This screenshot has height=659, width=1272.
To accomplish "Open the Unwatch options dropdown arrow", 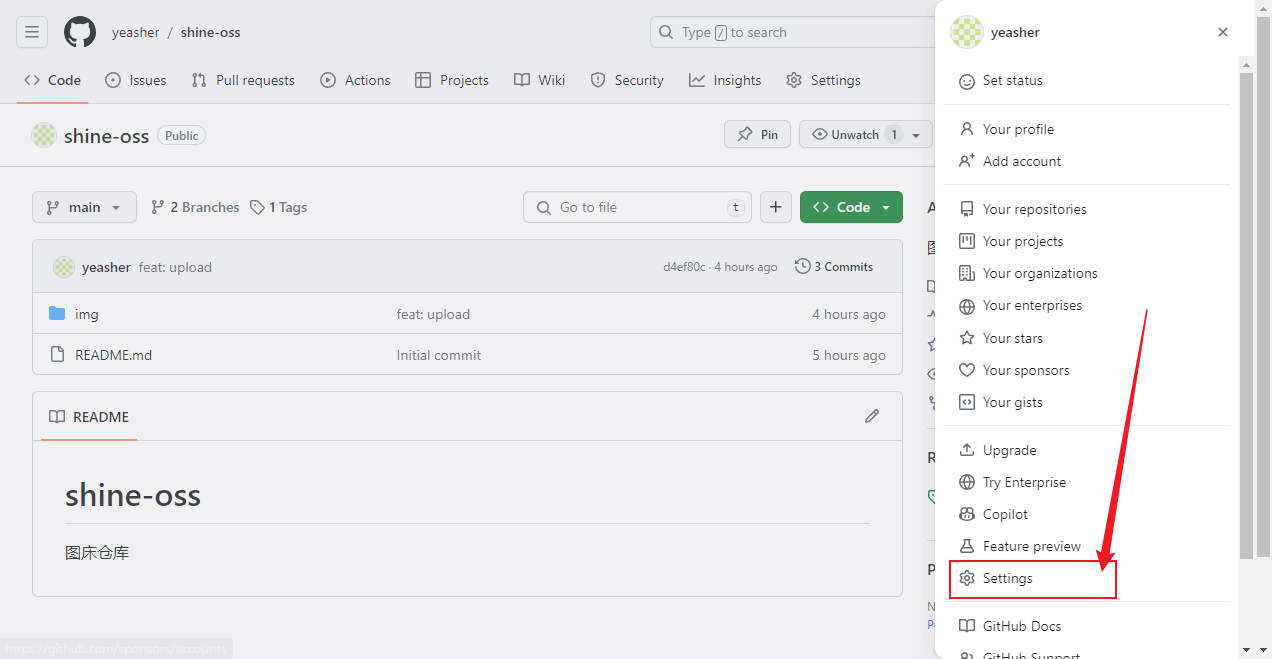I will pyautogui.click(x=916, y=135).
